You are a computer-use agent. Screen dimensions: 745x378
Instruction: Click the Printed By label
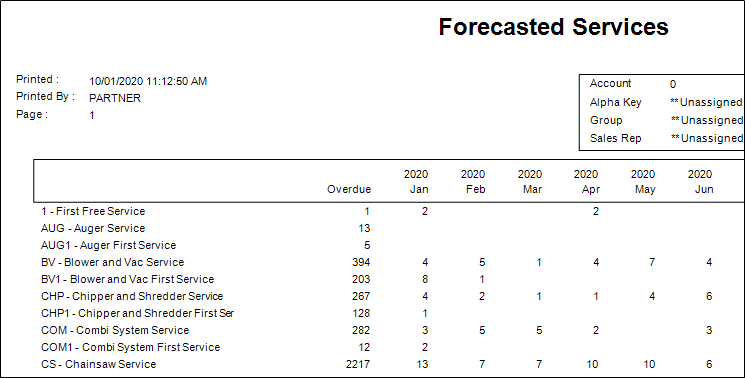pyautogui.click(x=46, y=96)
